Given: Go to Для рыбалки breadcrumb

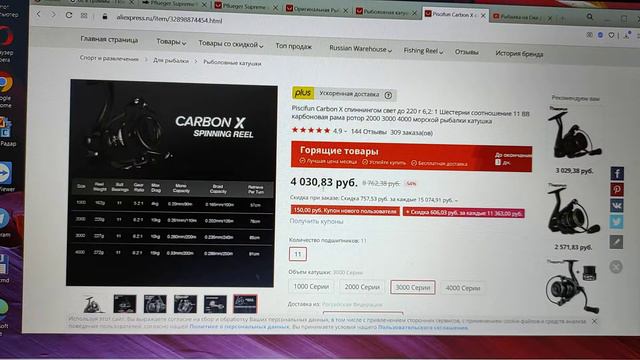Looking at the screenshot, I should click(x=171, y=60).
